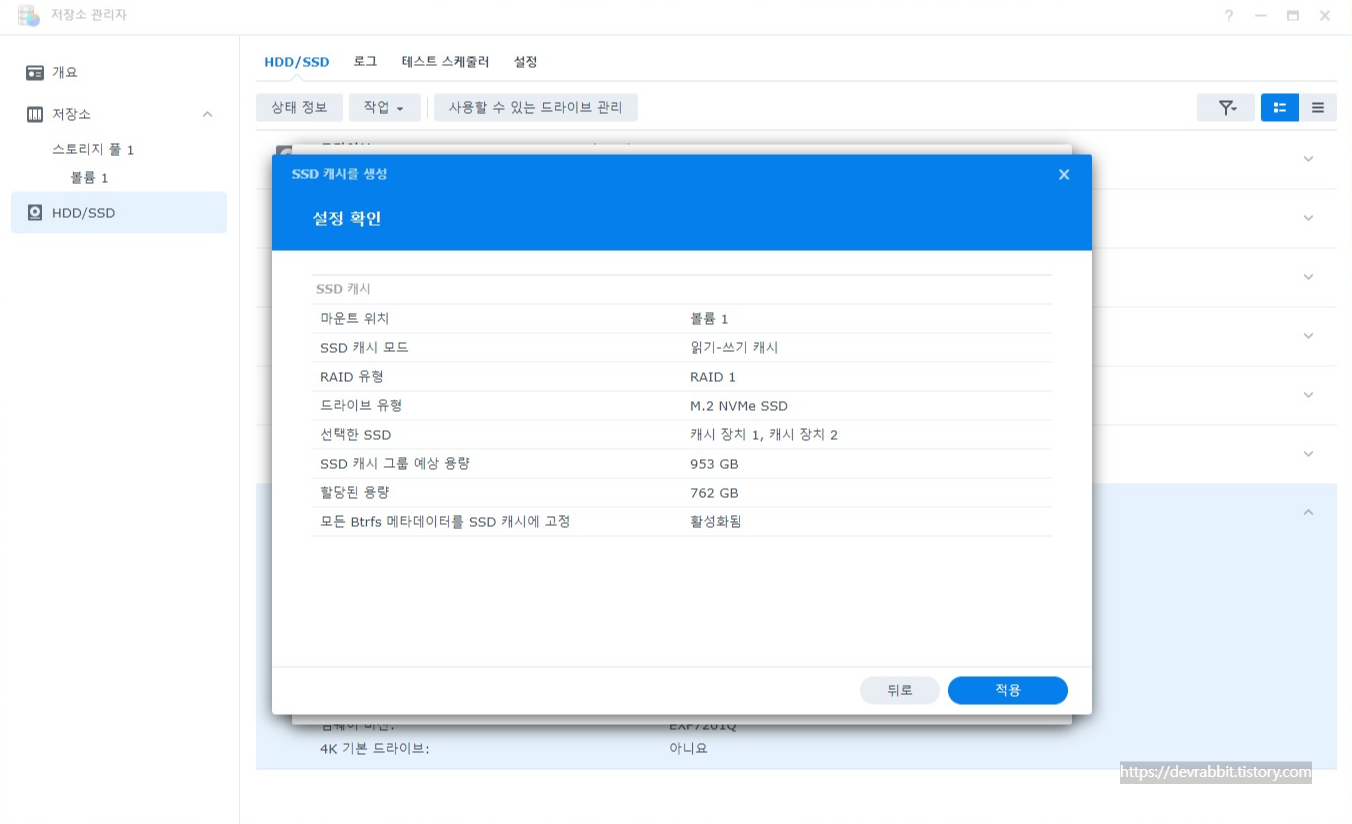
Task: Switch to detailed list view icon
Action: pos(1280,107)
